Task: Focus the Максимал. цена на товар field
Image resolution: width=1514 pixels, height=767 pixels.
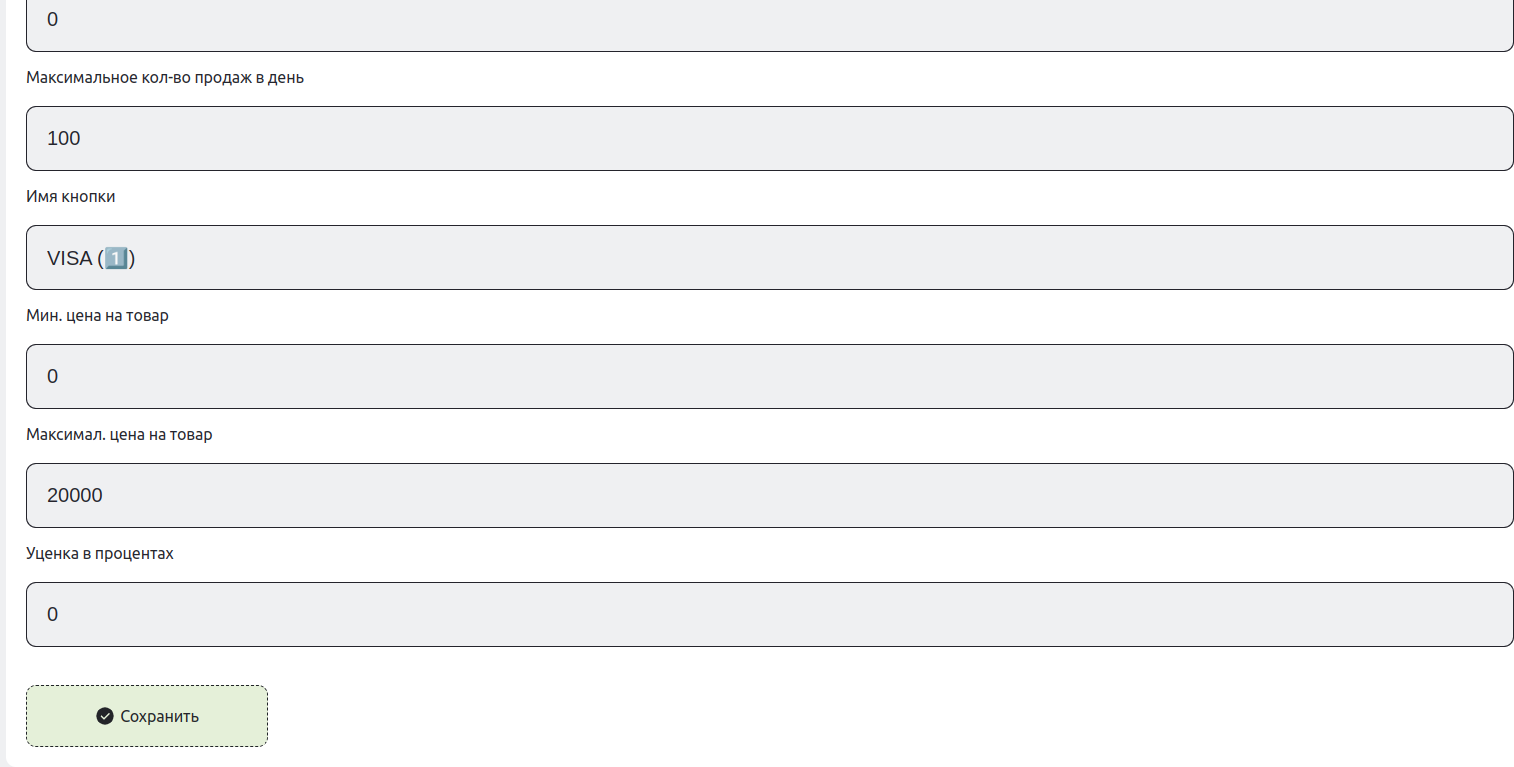Action: 769,495
